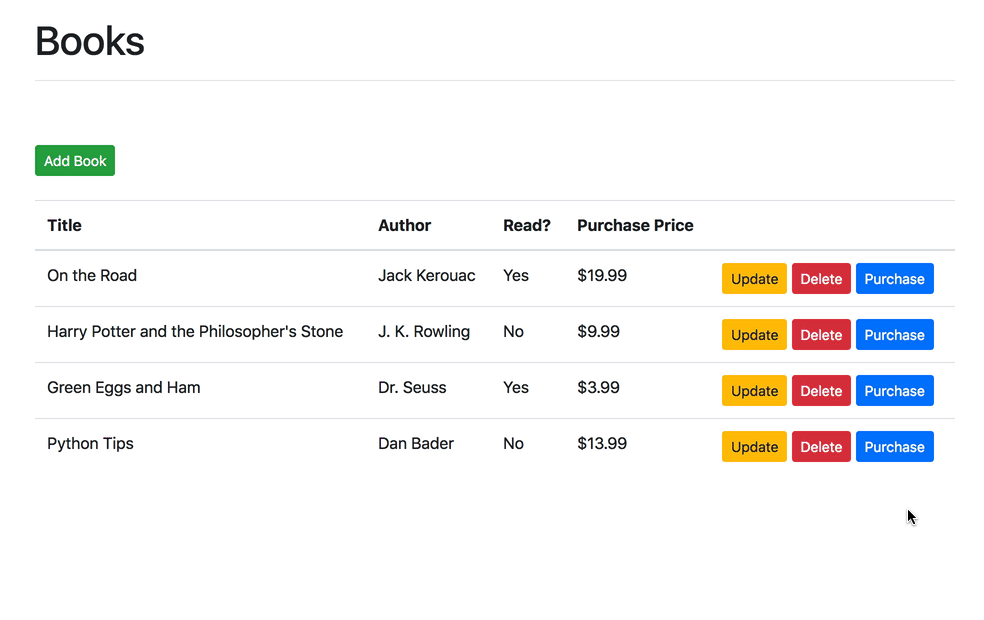
Task: Click the Add Book button
Action: coord(74,160)
